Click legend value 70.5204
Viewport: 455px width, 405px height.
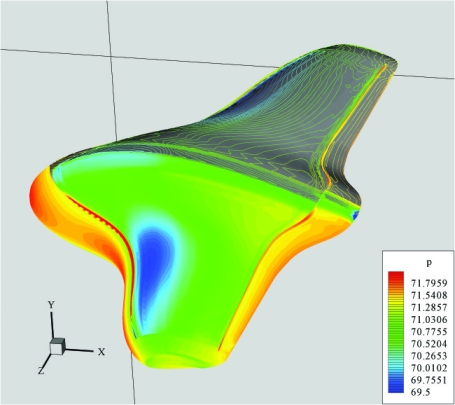coord(429,344)
